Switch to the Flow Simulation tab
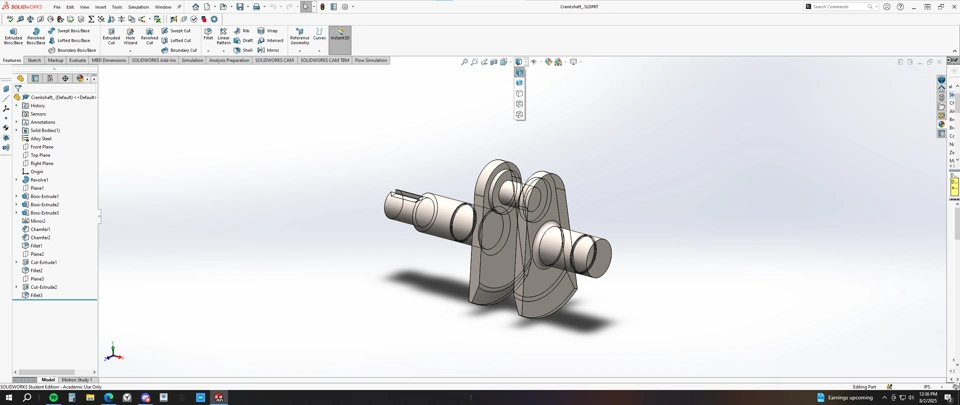Screen dimensions: 960x405 tap(371, 61)
